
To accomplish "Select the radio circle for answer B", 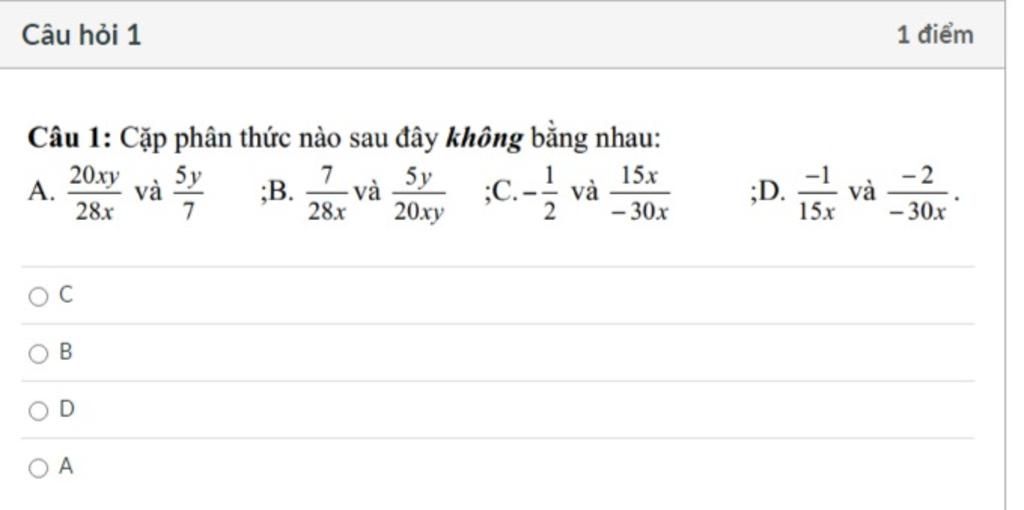I will (39, 354).
